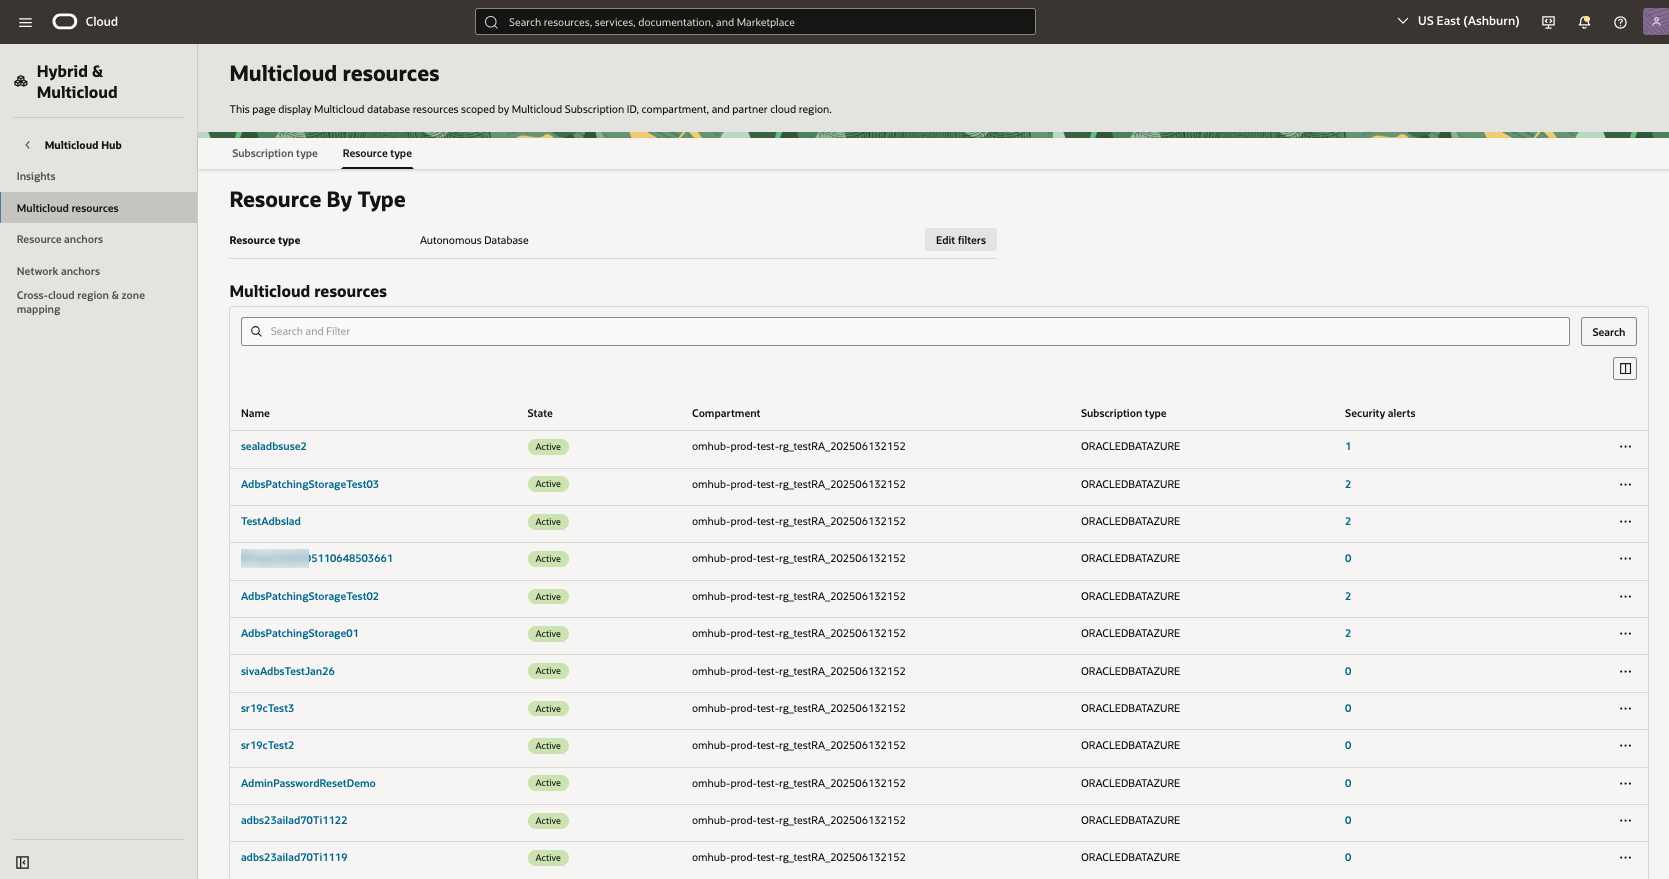Open the sr19cTest3 resource link

[x=268, y=708]
